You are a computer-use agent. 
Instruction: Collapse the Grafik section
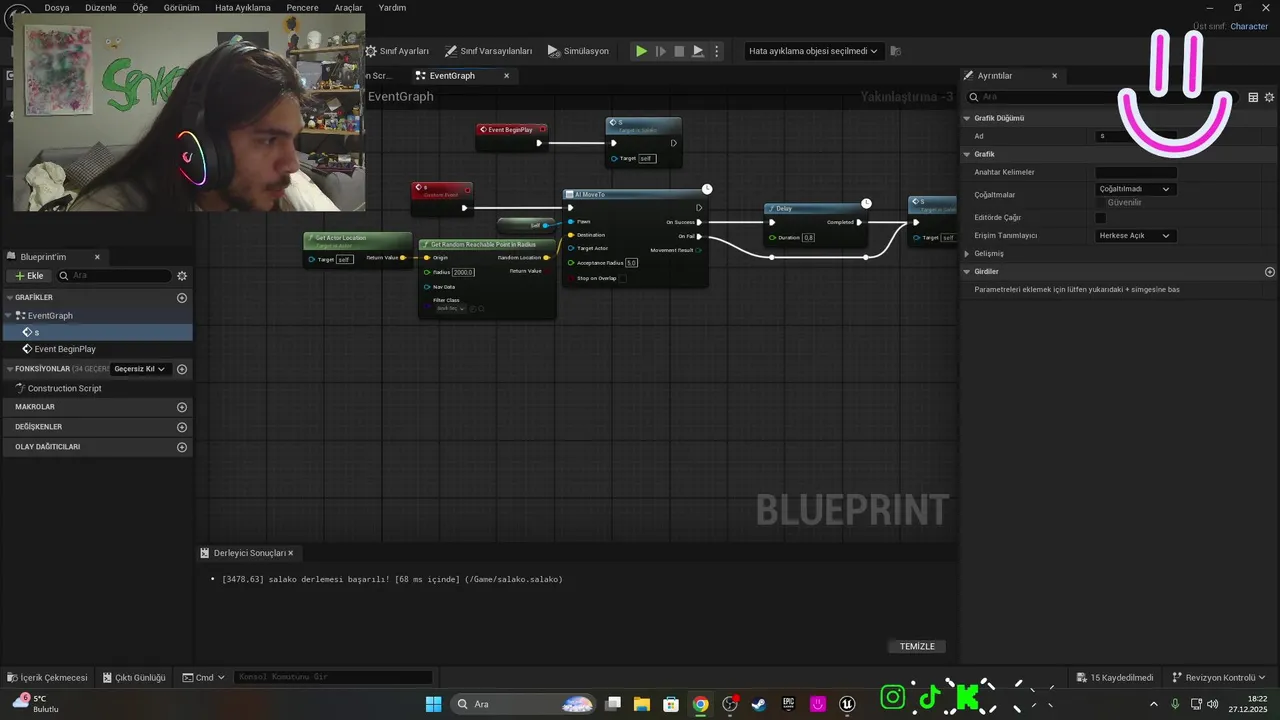tap(967, 154)
